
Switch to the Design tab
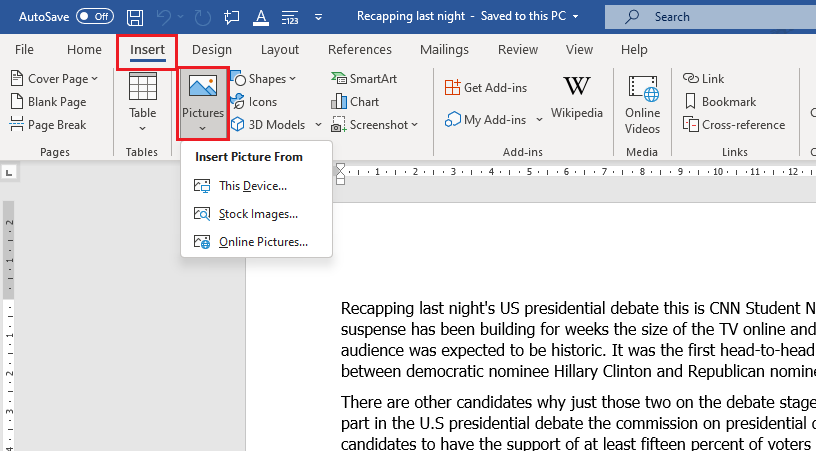pos(212,49)
